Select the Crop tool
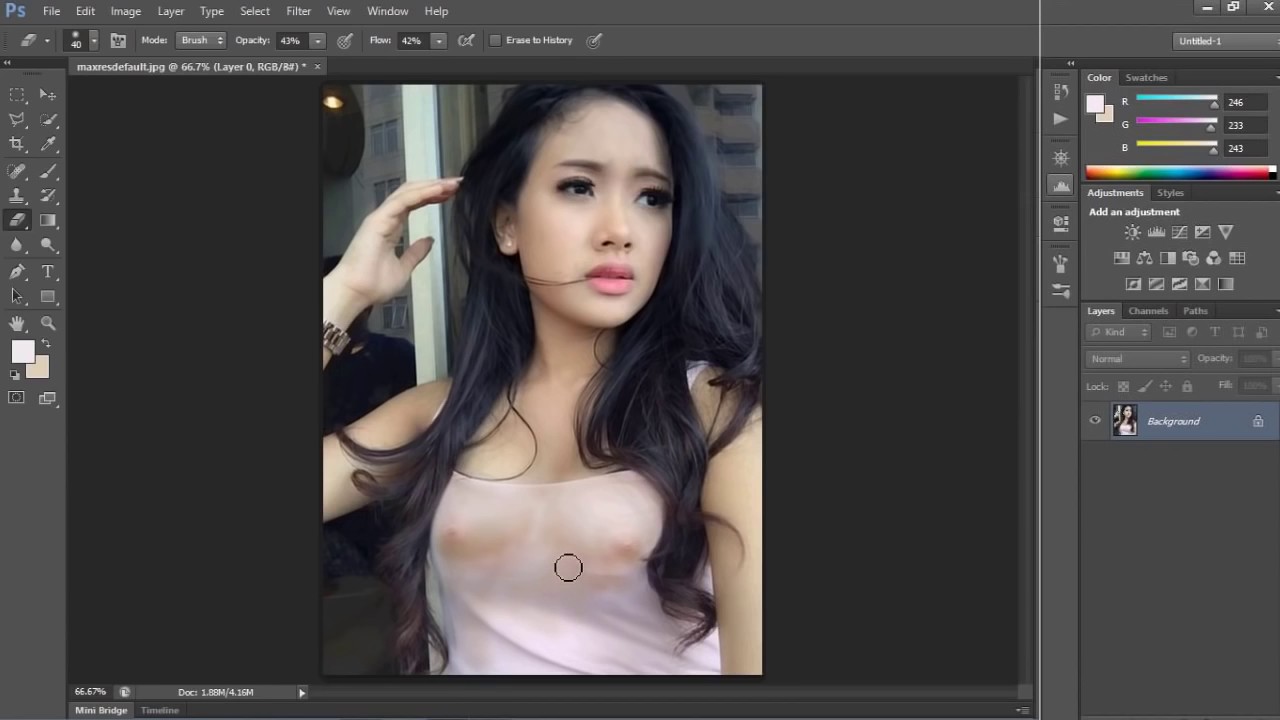 17,144
